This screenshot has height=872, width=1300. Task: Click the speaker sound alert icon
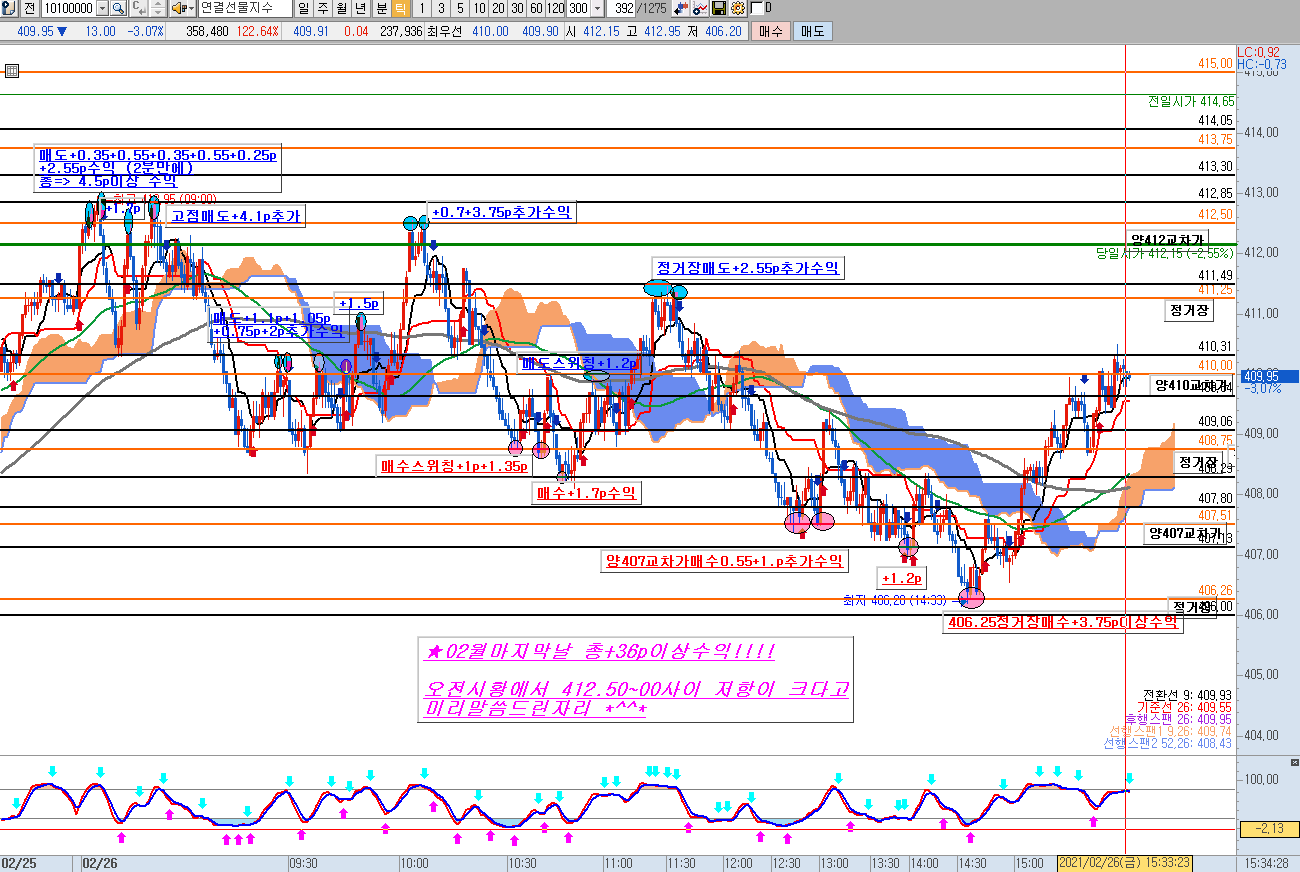(177, 8)
